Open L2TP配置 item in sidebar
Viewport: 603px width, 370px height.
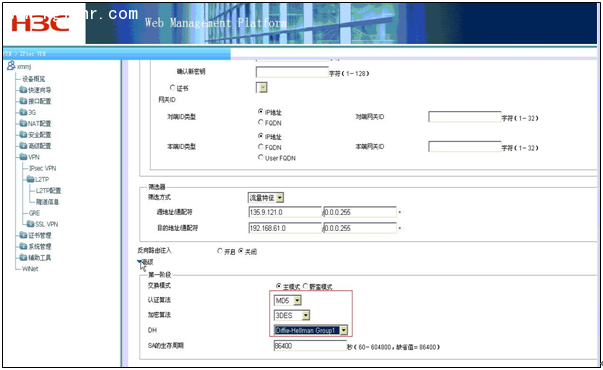tap(48, 190)
